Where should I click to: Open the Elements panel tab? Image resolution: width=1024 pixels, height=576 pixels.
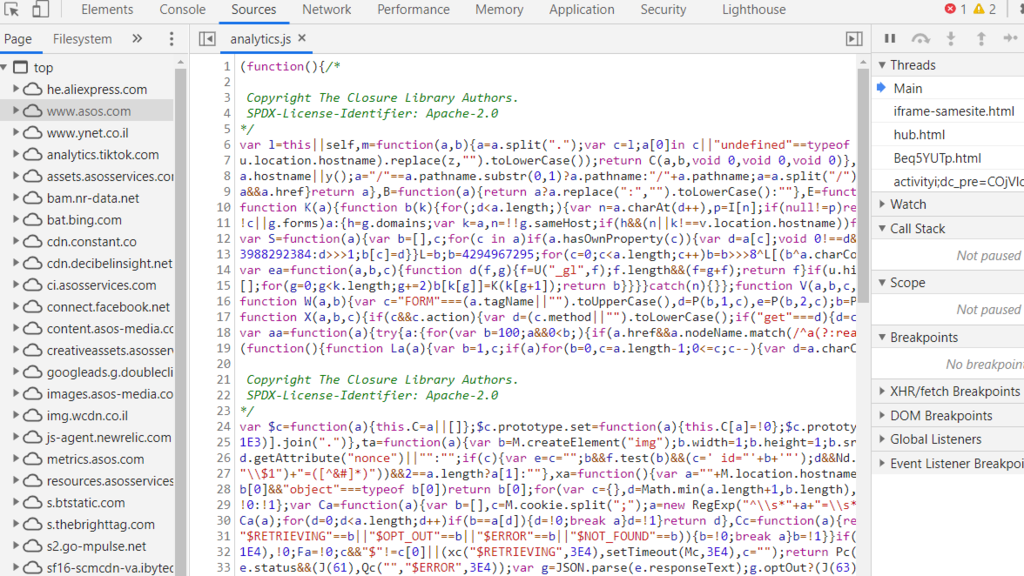(x=107, y=10)
